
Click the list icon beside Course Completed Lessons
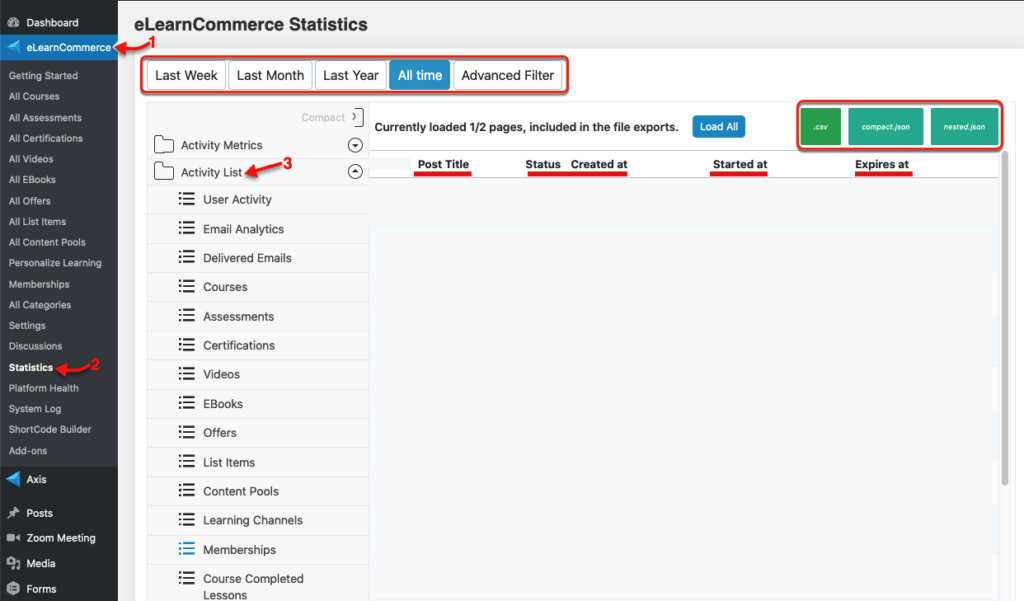[187, 577]
